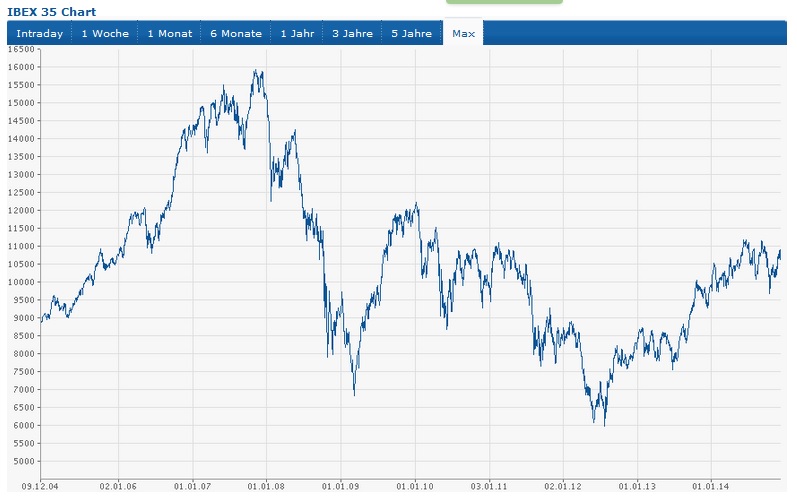The image size is (797, 496).
Task: Click the IBEX 35 Chart heading
Action: 51,12
